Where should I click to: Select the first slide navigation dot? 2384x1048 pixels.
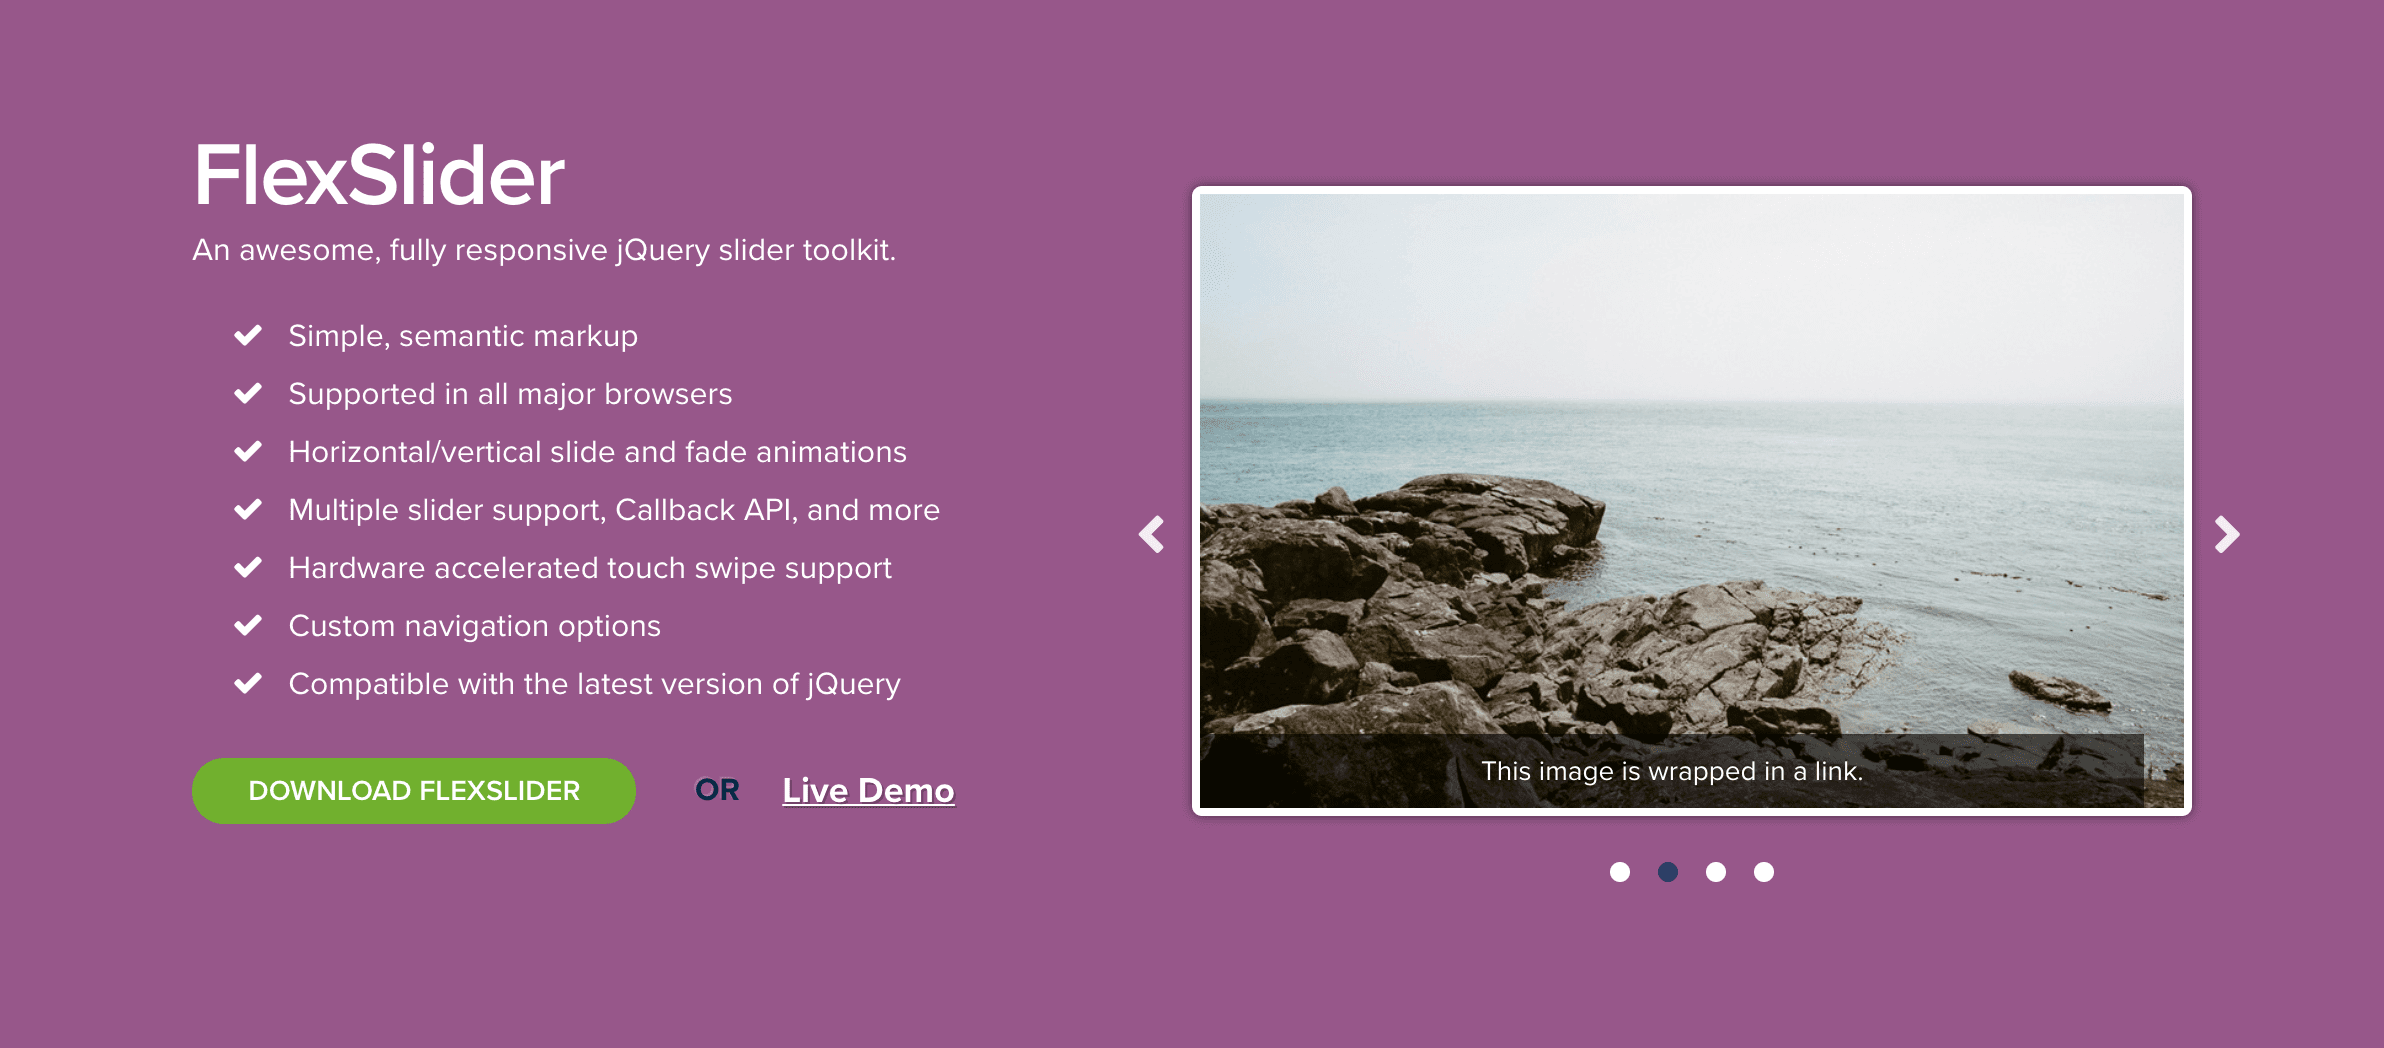coord(1620,872)
